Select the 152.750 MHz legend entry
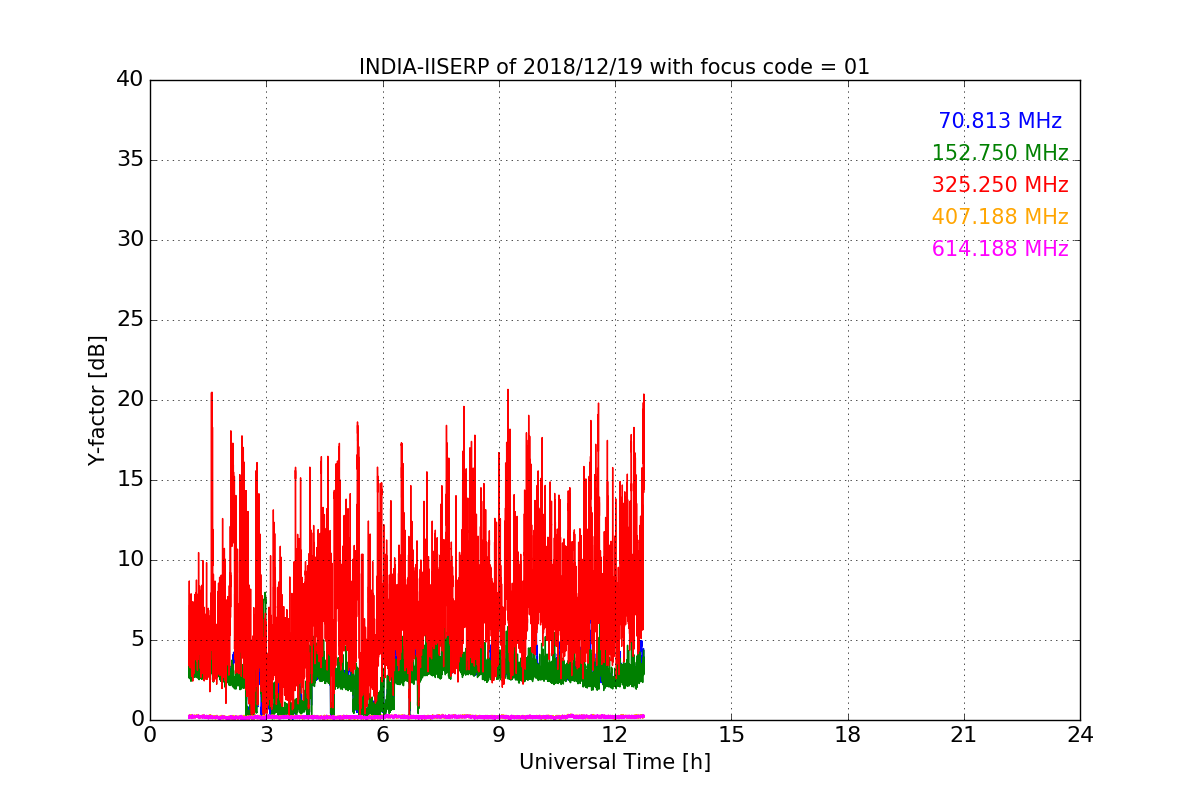The height and width of the screenshot is (800, 1200). pyautogui.click(x=1000, y=153)
